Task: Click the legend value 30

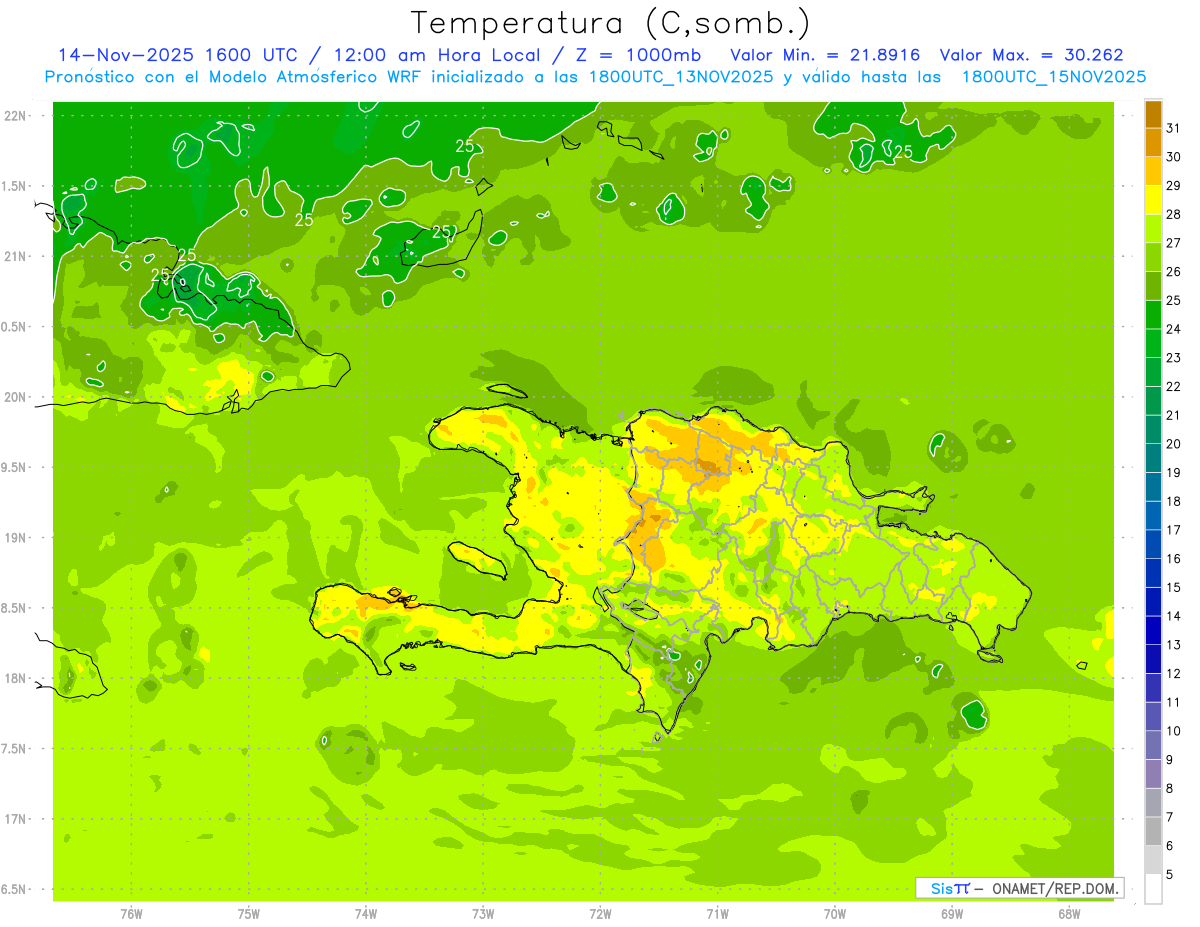Action: click(1173, 157)
